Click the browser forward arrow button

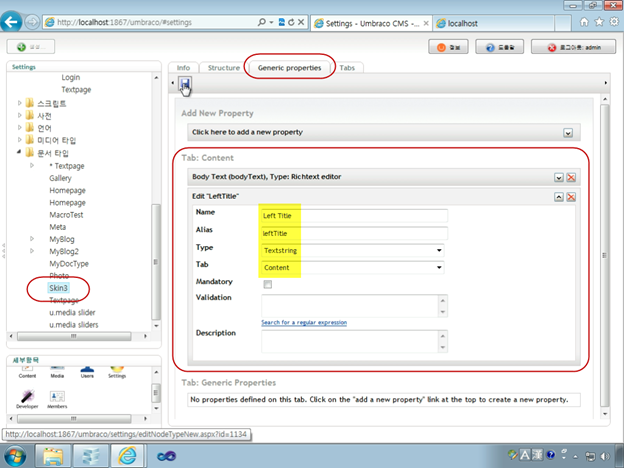pos(32,22)
